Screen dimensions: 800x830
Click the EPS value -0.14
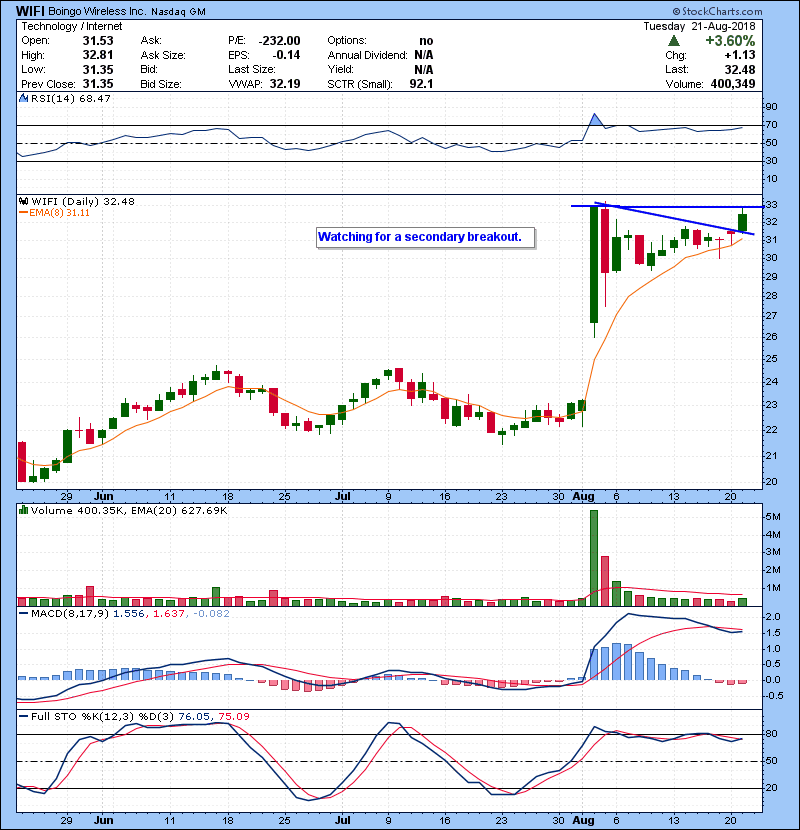[286, 55]
